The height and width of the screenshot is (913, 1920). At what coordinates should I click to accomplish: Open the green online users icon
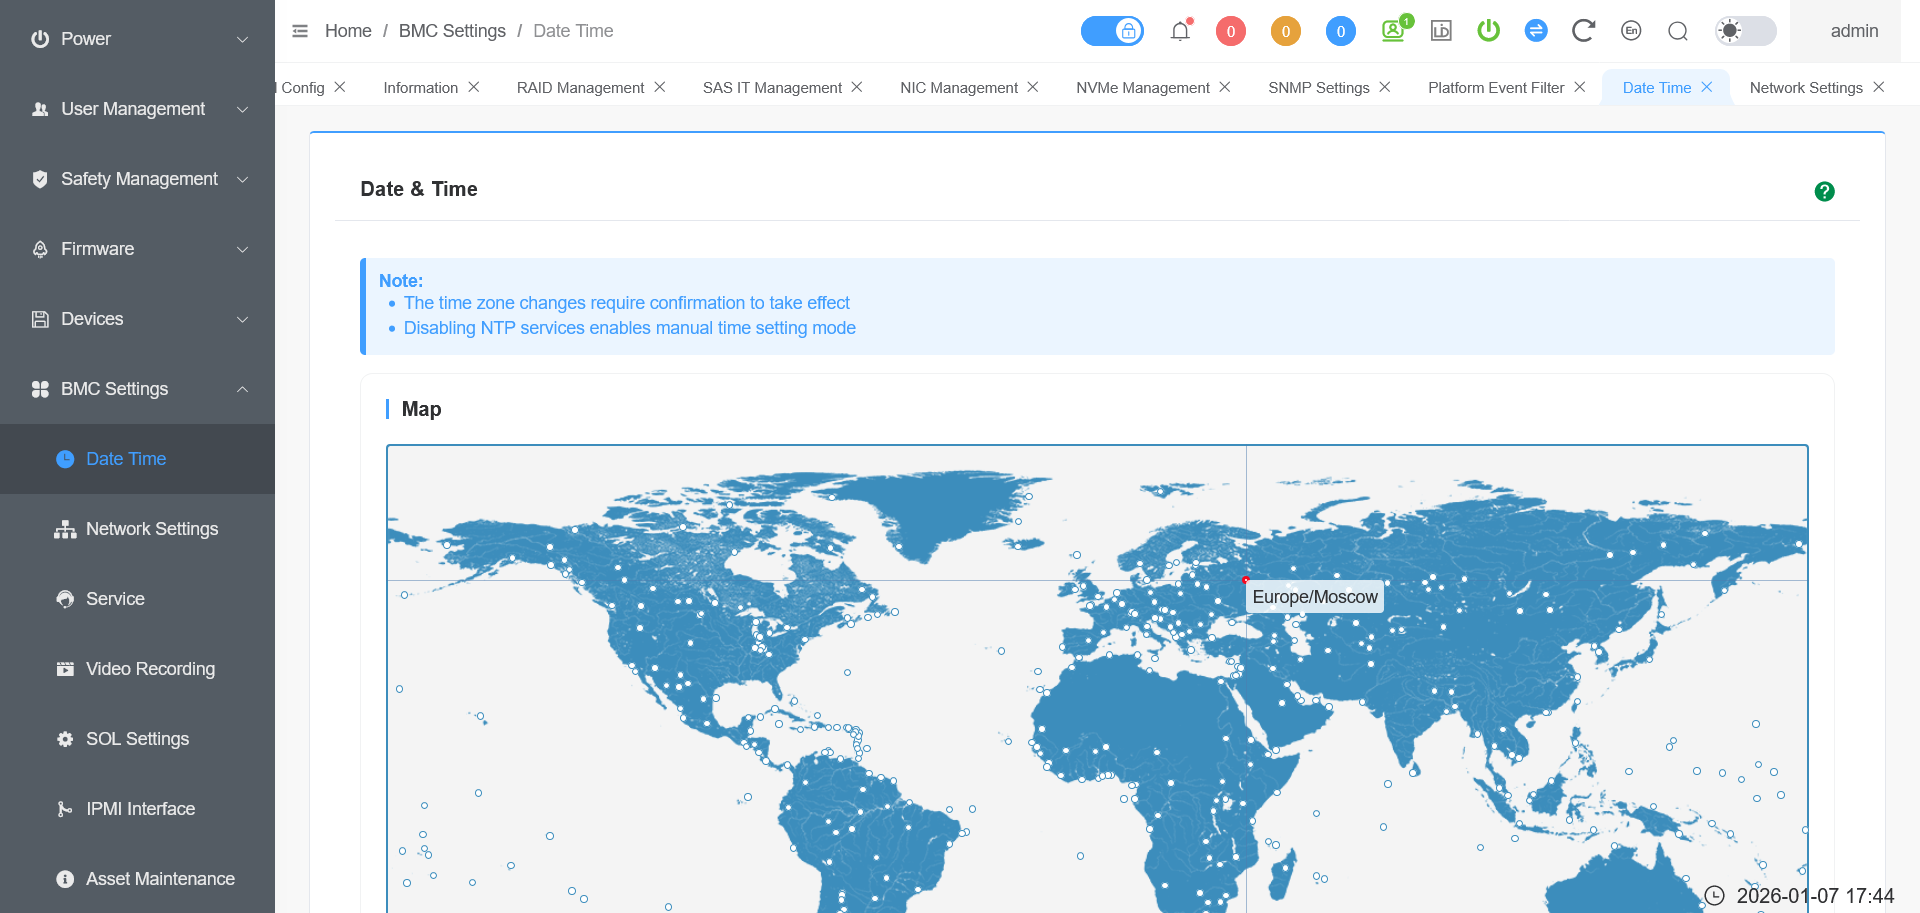[1394, 31]
